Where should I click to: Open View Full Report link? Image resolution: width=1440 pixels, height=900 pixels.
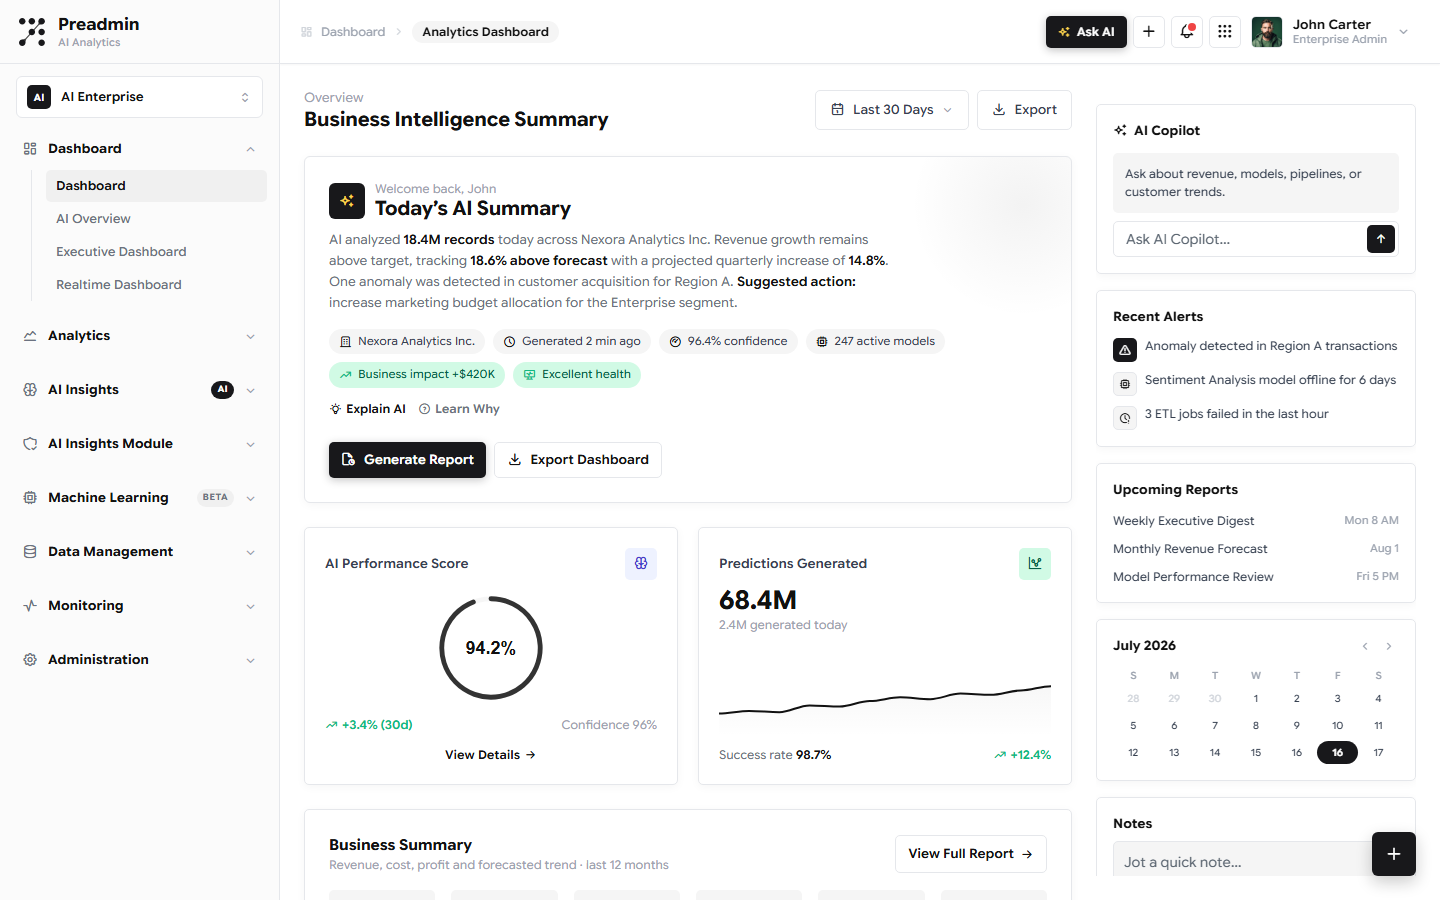(x=970, y=854)
